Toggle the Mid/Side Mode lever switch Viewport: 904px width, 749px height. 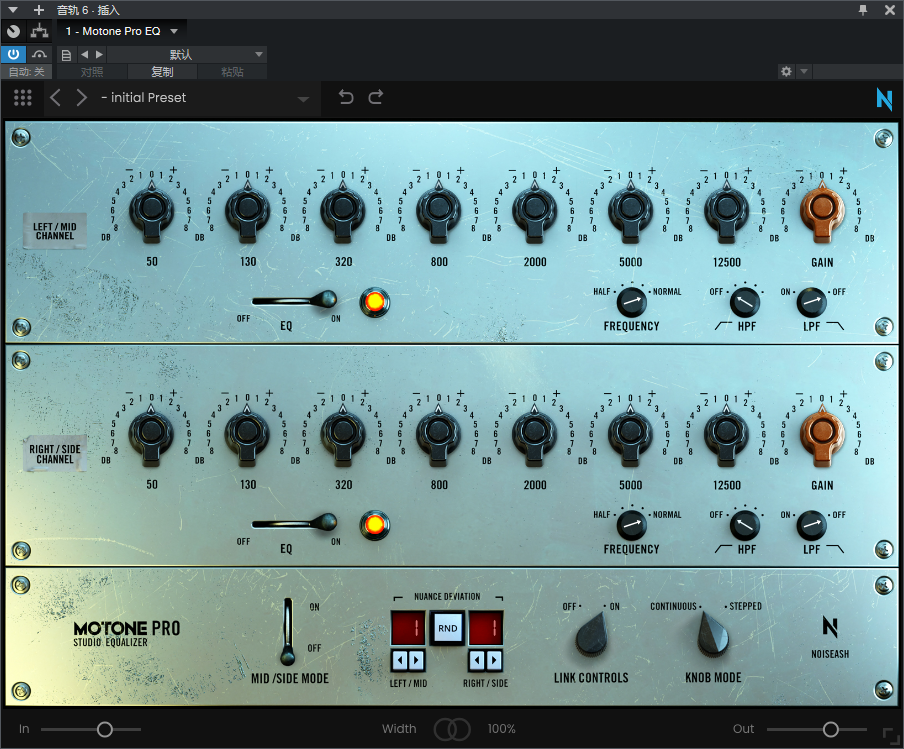tap(288, 631)
